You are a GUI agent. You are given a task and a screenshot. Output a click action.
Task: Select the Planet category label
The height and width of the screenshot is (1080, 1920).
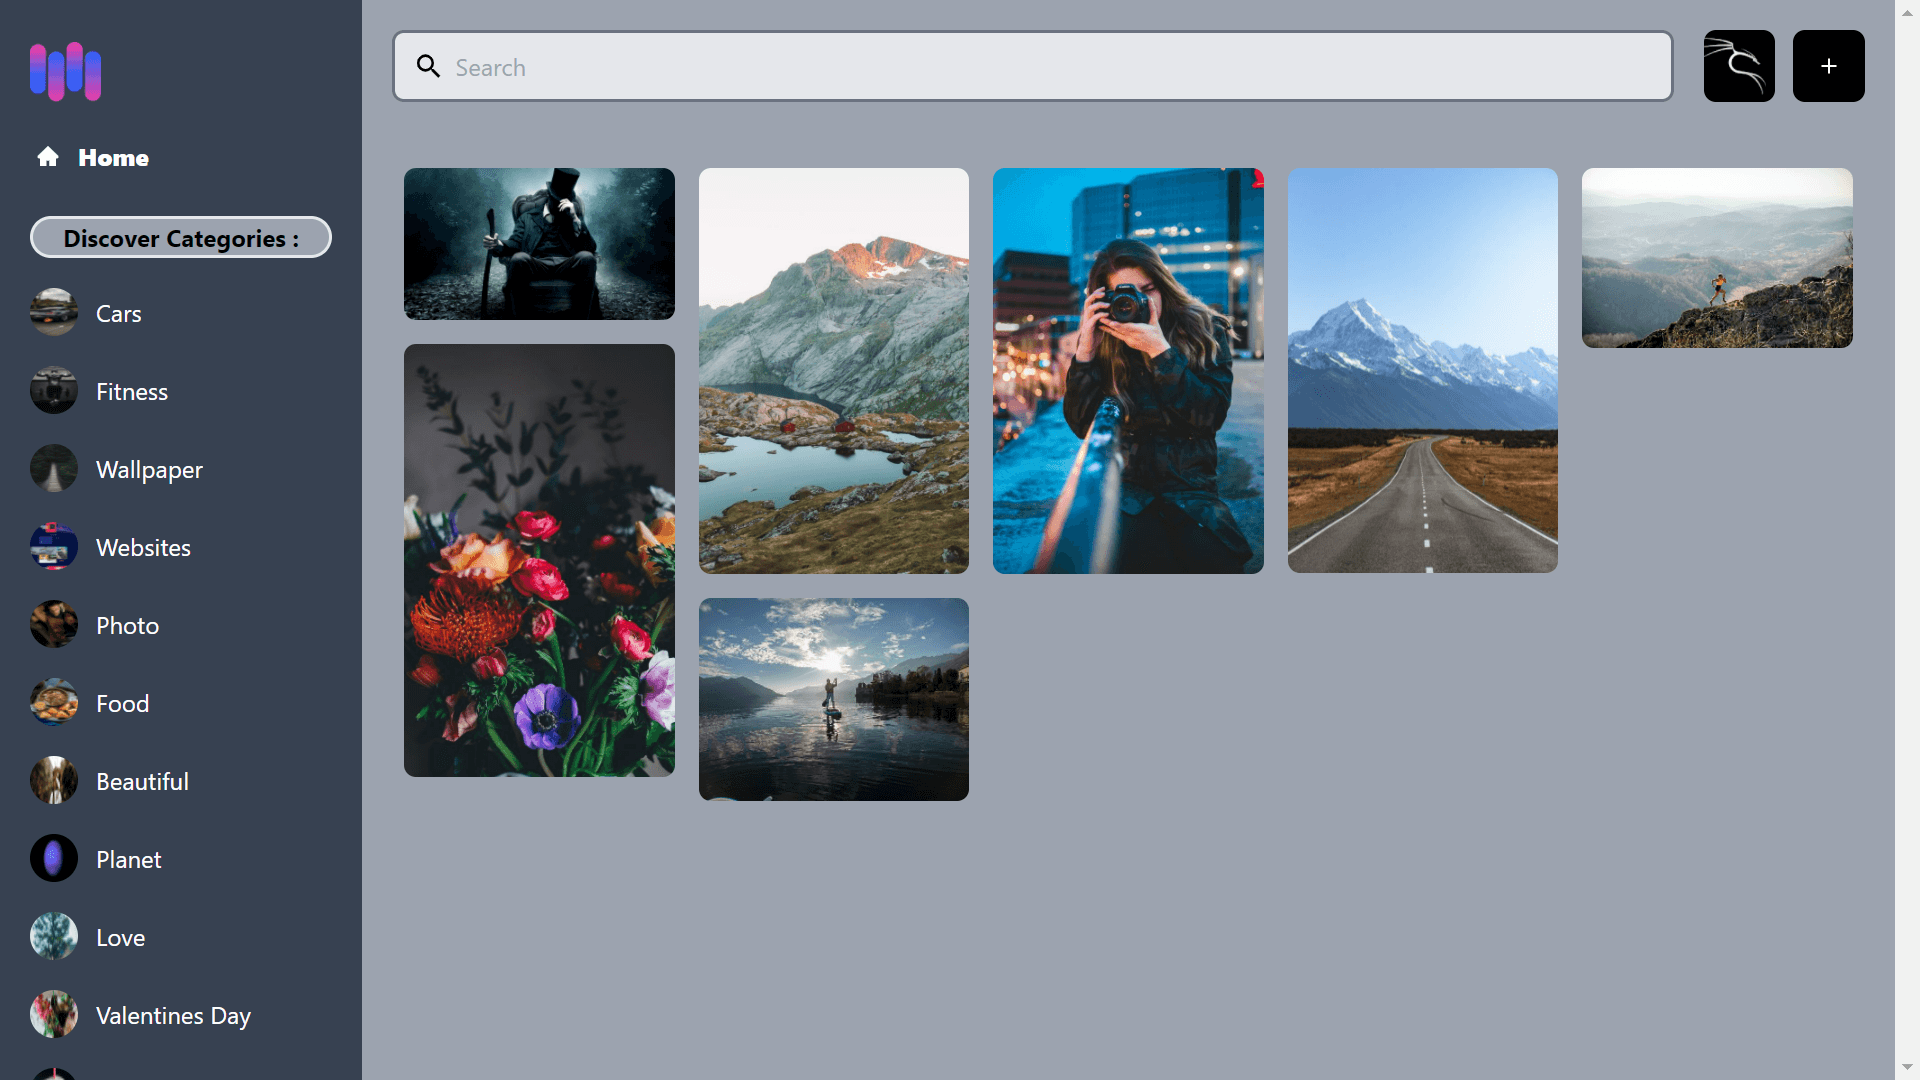[x=128, y=860]
